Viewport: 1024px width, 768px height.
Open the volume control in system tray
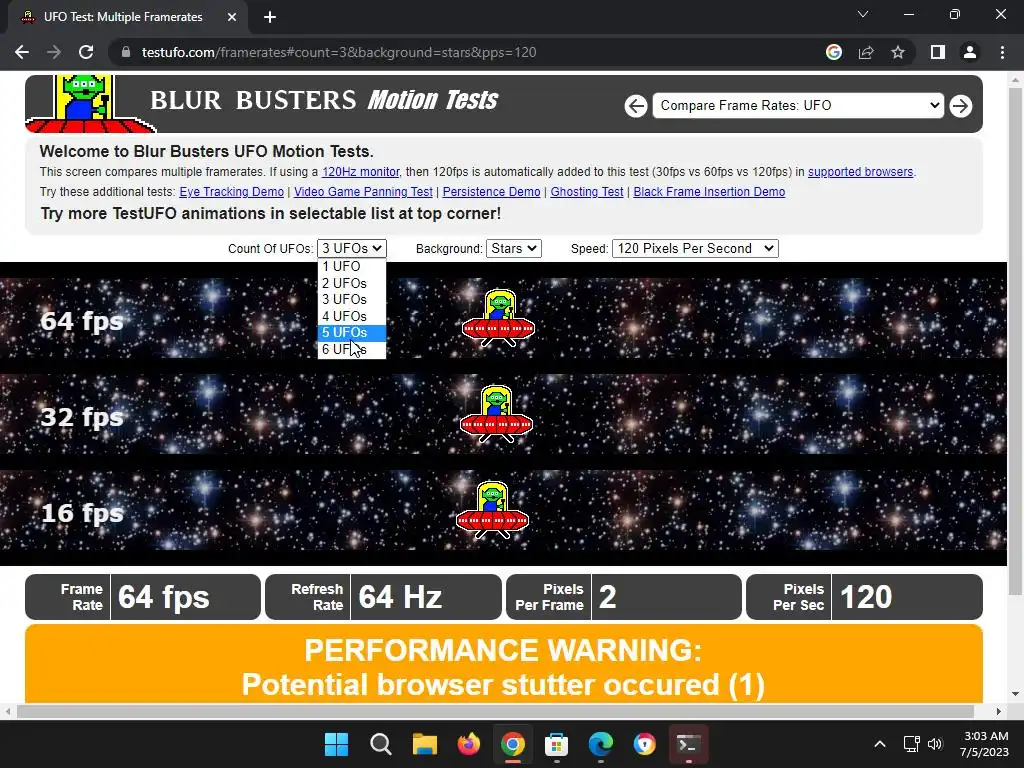pyautogui.click(x=935, y=744)
